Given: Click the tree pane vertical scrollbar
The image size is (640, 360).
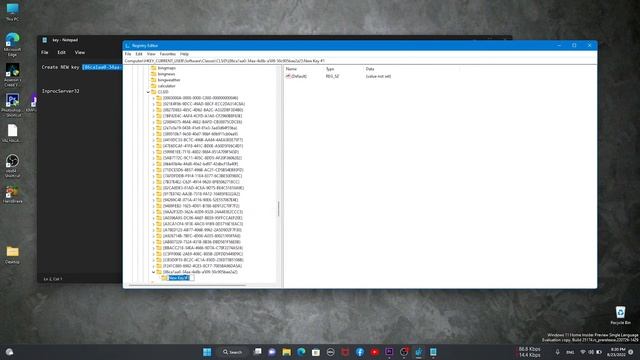Looking at the screenshot, I should click(279, 209).
